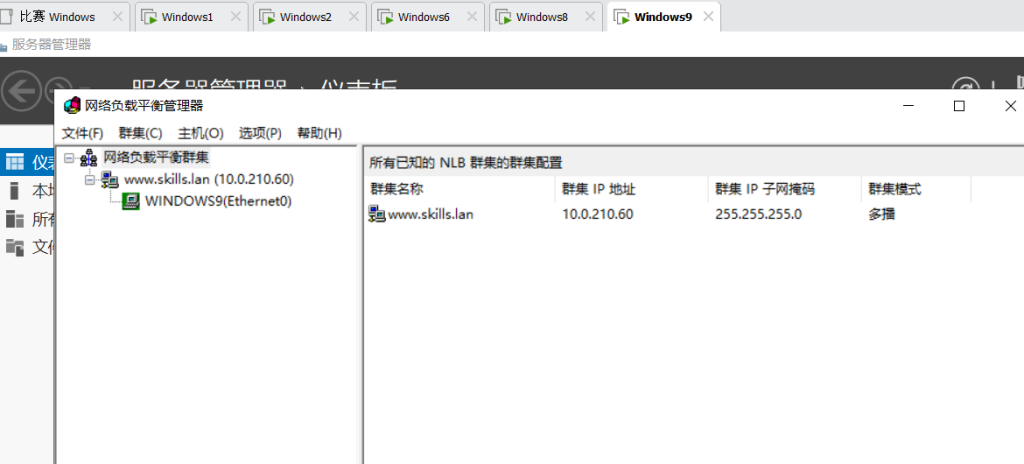Image resolution: width=1024 pixels, height=464 pixels.
Task: Sort by the 群集 IP 地址 column header
Action: click(598, 189)
